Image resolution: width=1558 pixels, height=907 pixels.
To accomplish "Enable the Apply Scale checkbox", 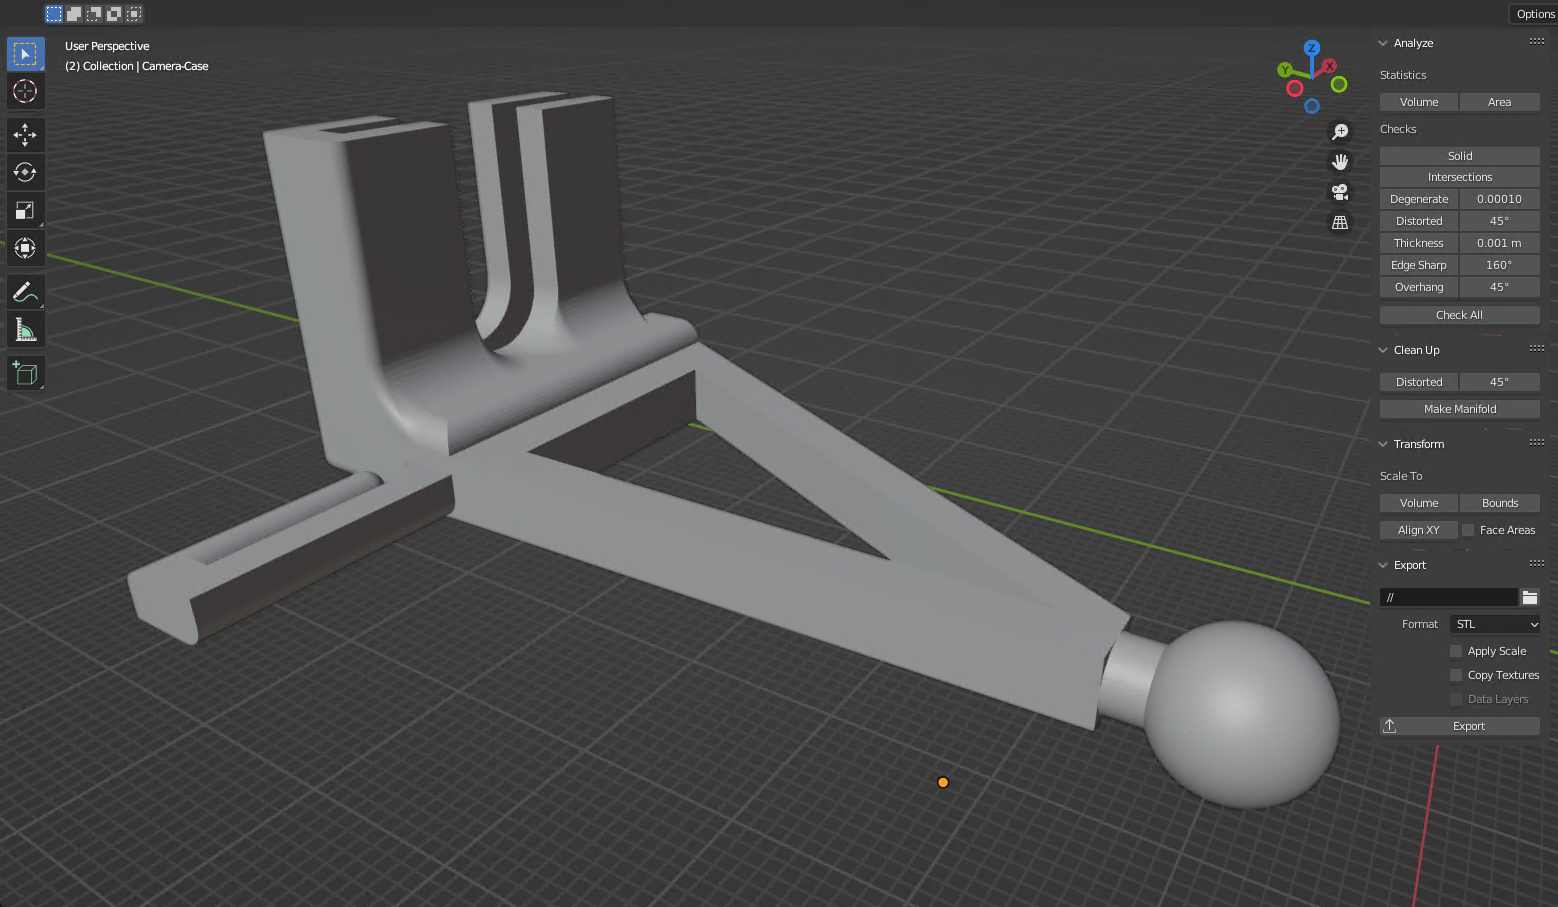I will 1456,651.
